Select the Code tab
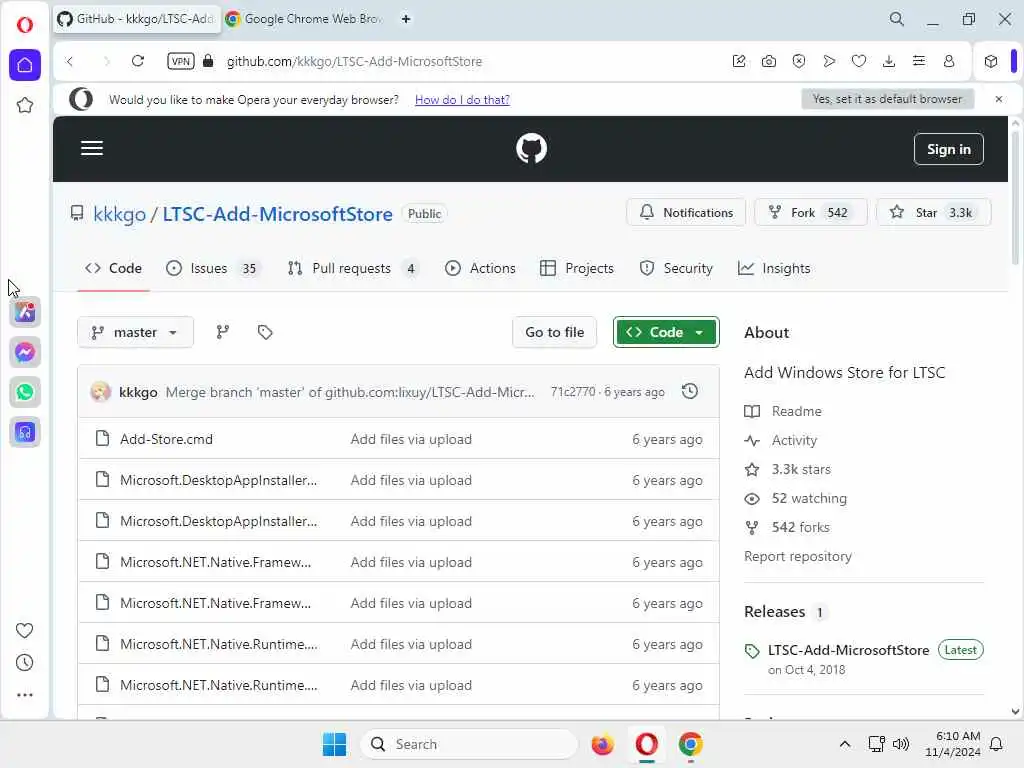The height and width of the screenshot is (768, 1024). [x=113, y=268]
